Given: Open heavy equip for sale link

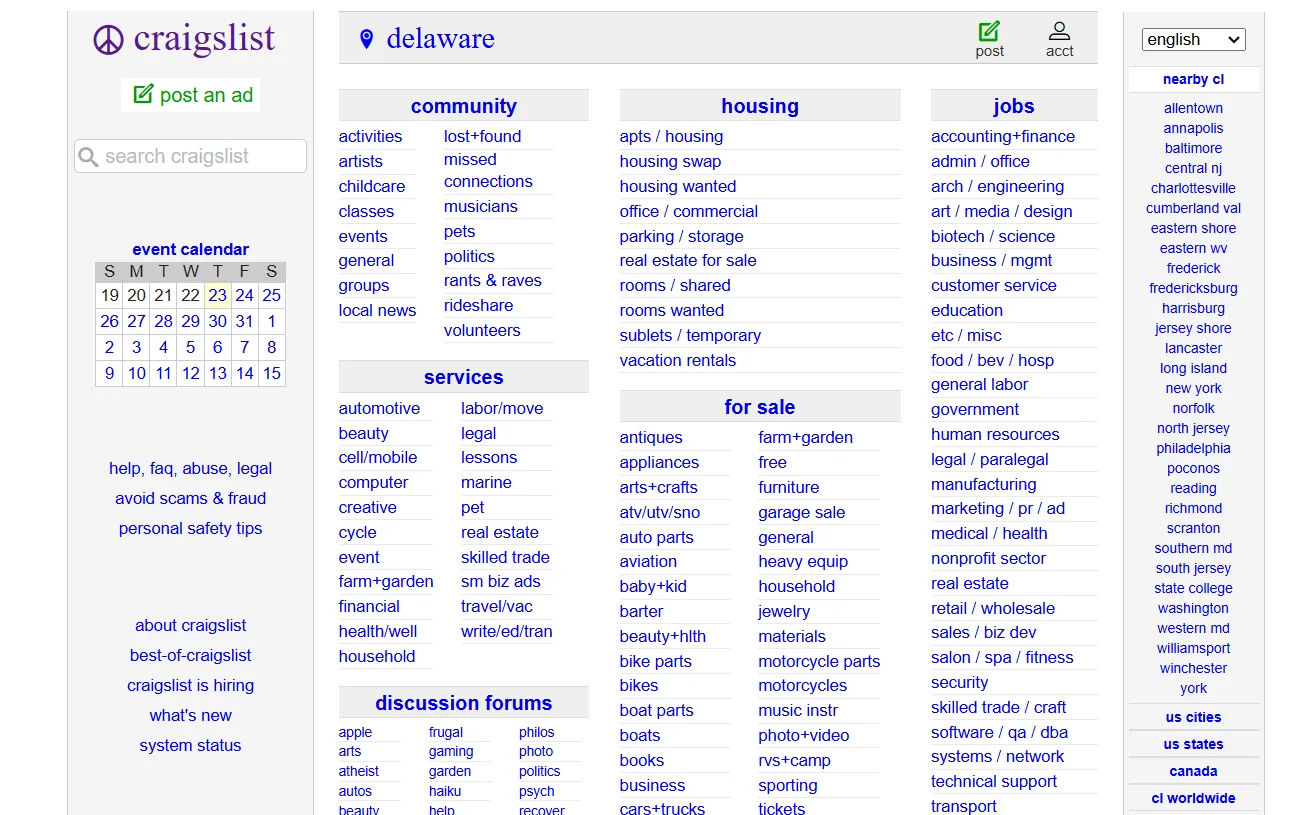Looking at the screenshot, I should coord(803,562).
